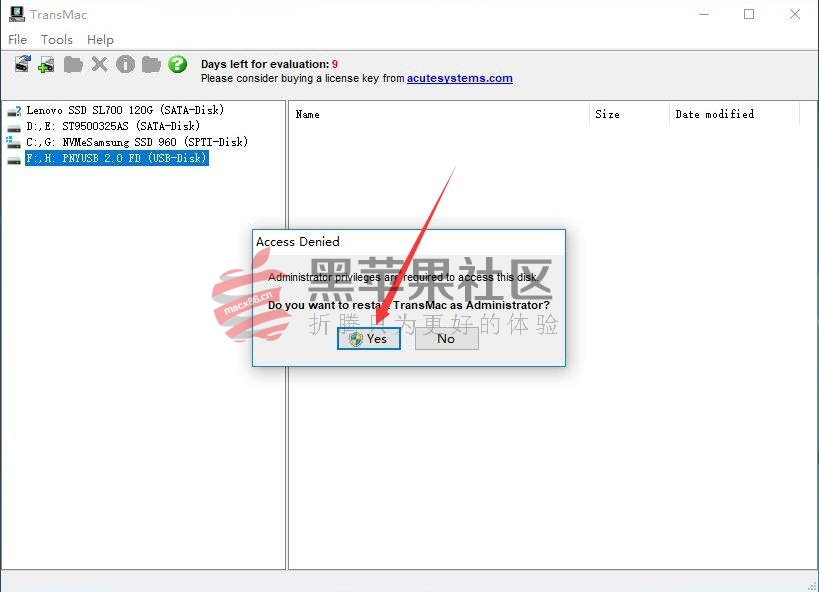This screenshot has height=592, width=819.
Task: Click the info toolbar icon
Action: [x=125, y=64]
